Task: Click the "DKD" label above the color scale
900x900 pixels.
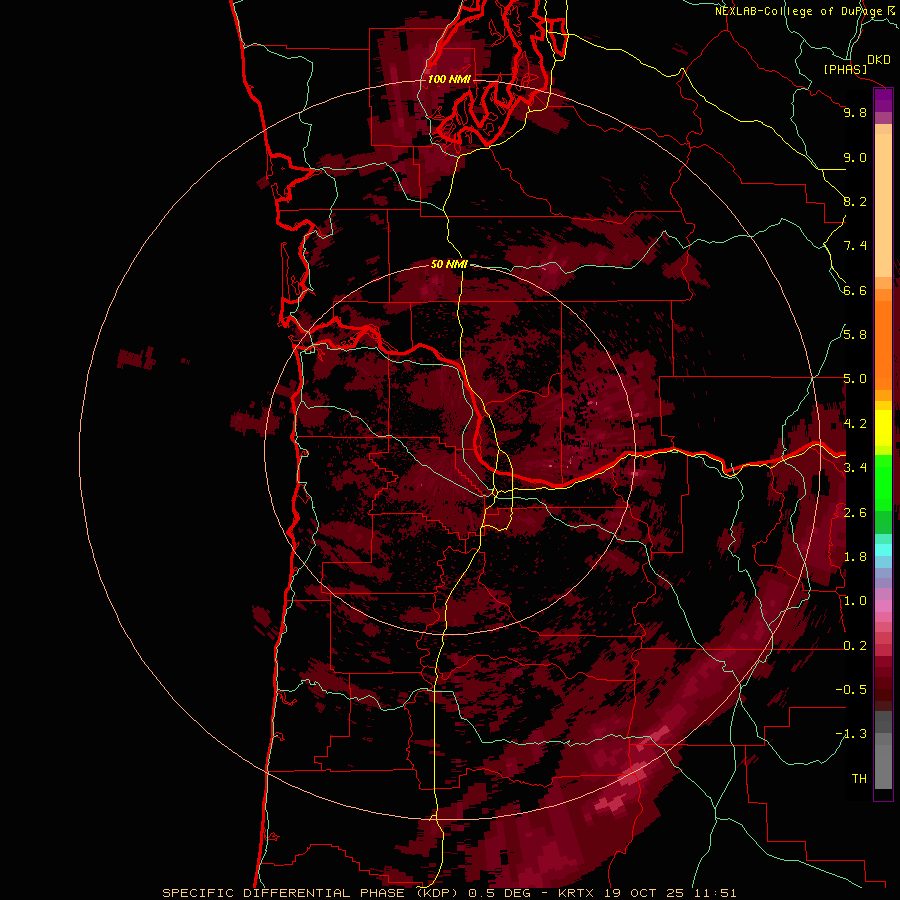Action: [x=879, y=60]
